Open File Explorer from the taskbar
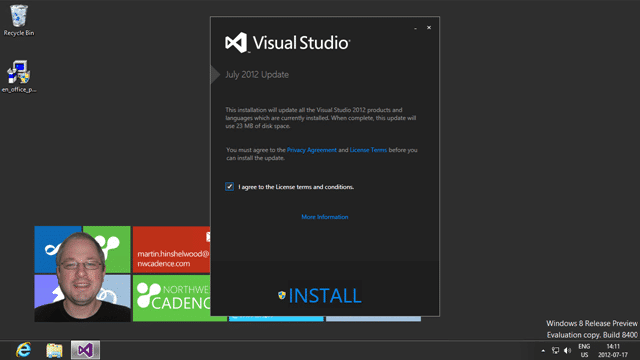 (x=54, y=350)
